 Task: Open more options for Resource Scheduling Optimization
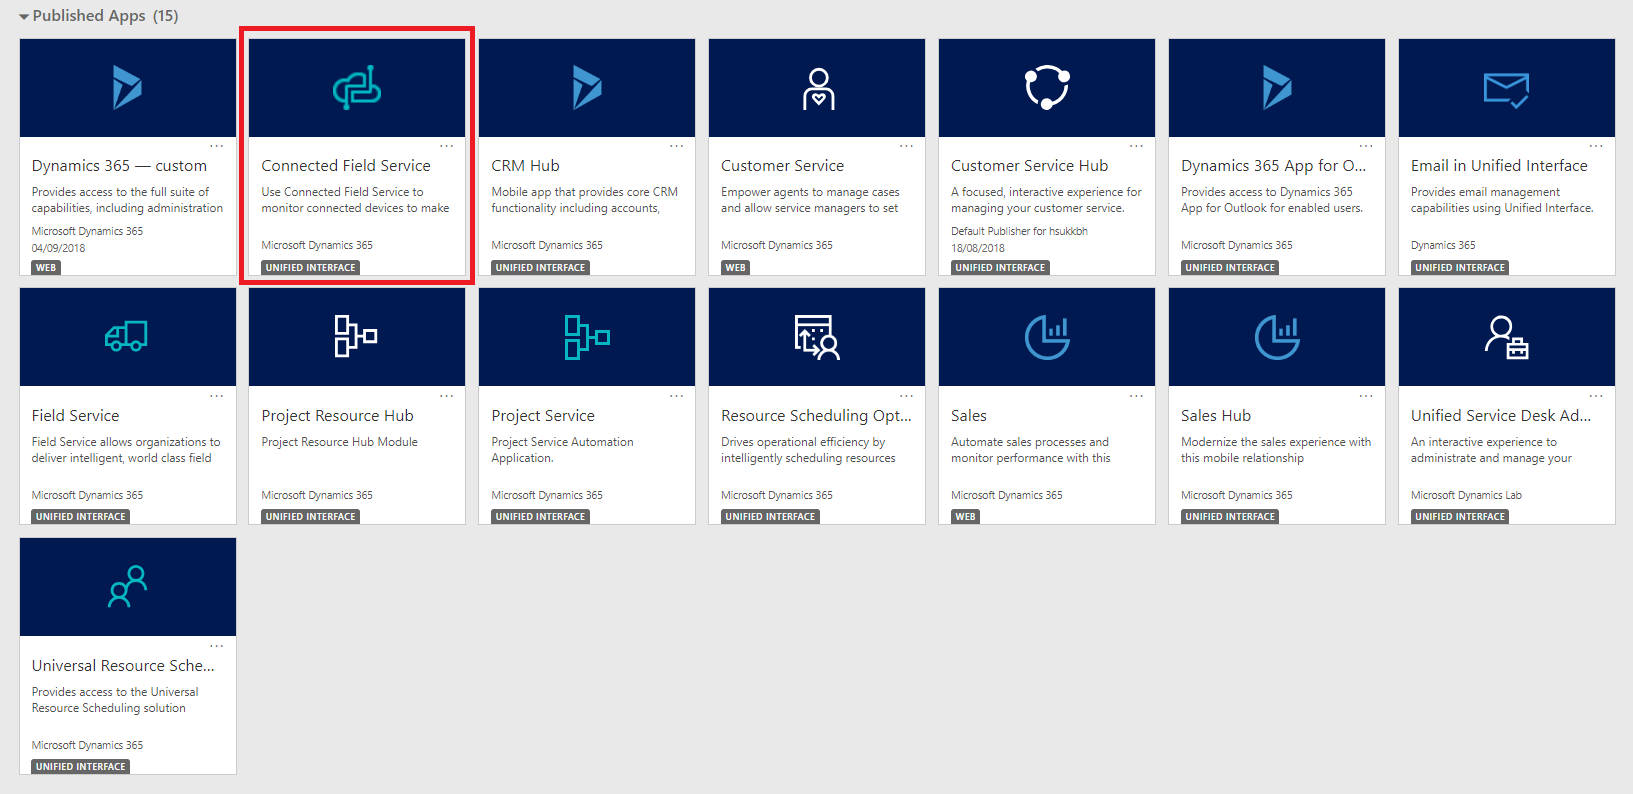(x=906, y=396)
